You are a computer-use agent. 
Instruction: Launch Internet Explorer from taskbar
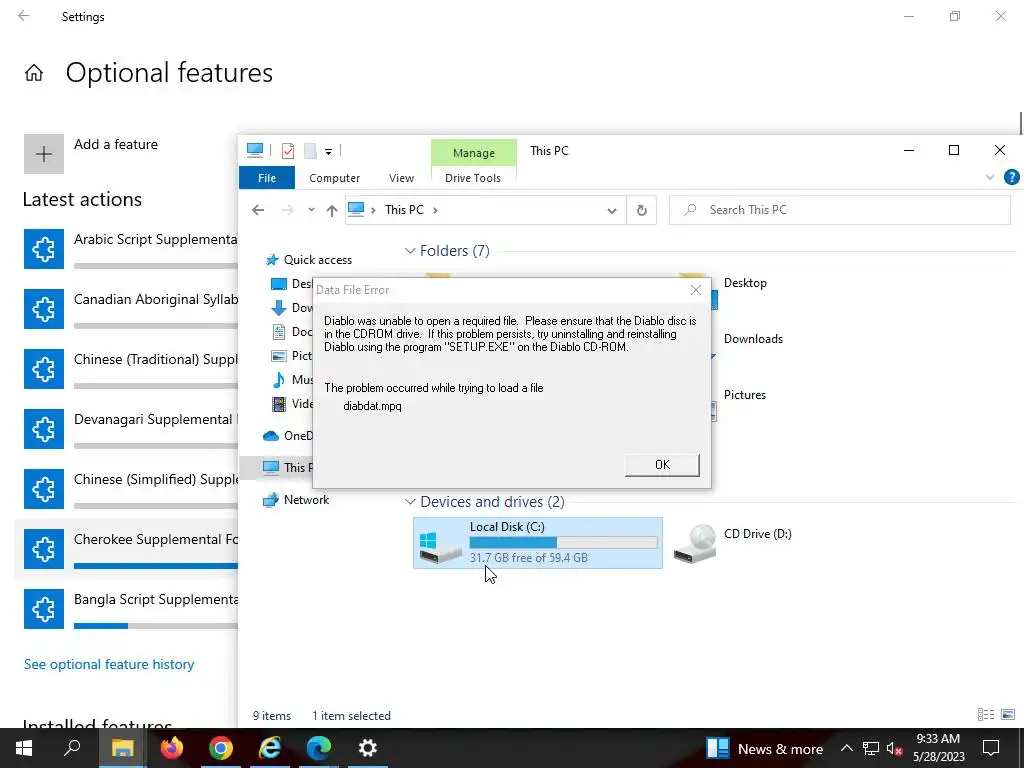tap(270, 748)
